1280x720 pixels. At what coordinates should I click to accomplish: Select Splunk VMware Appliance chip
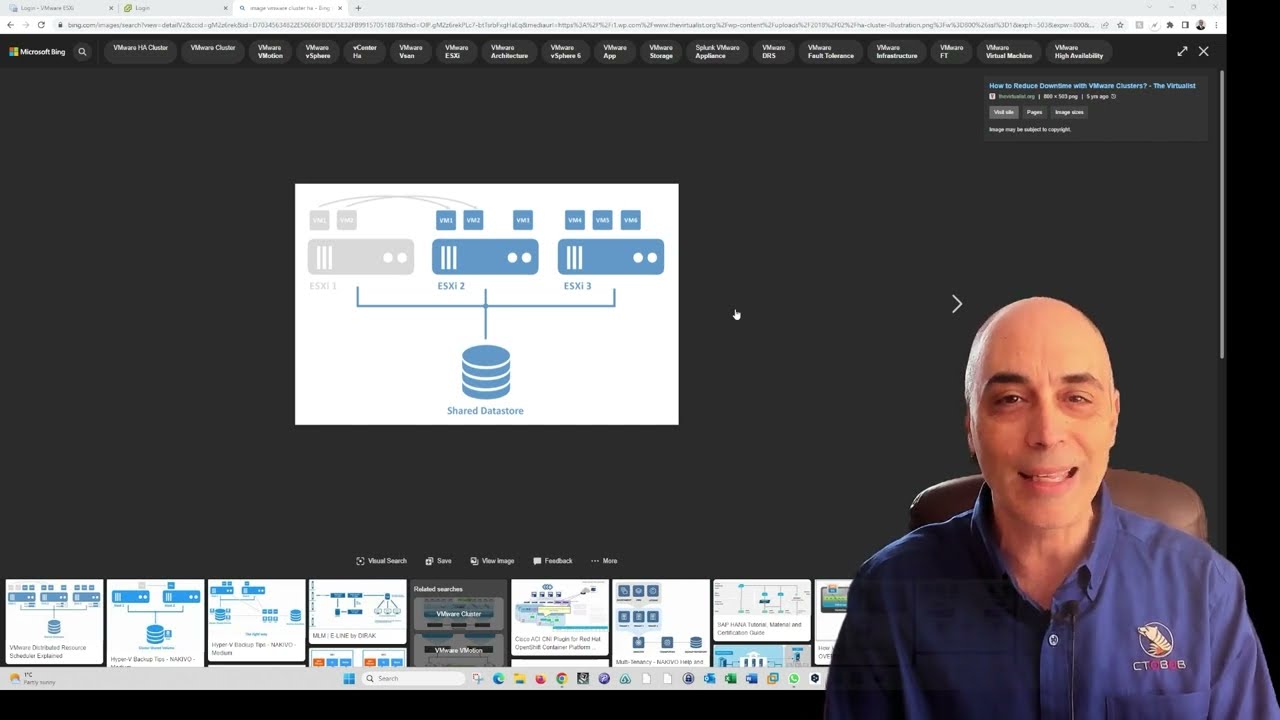click(718, 51)
